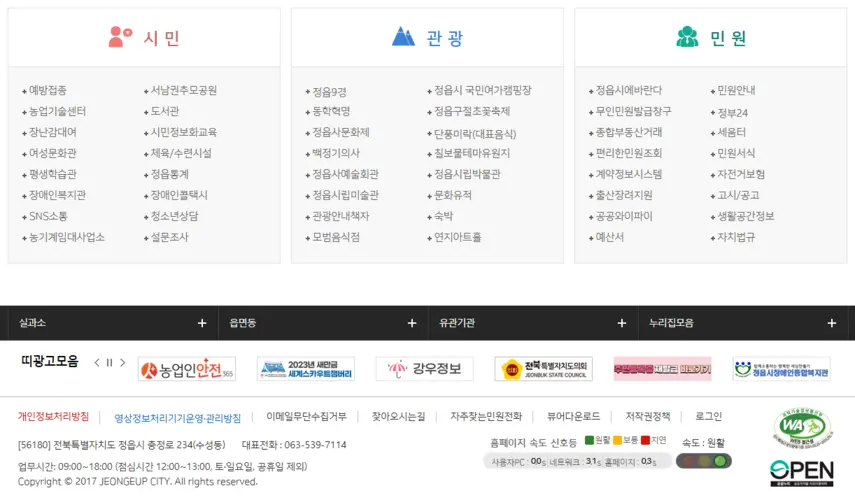Image resolution: width=855 pixels, height=500 pixels.
Task: Open the pink 무인민원발급 banner
Action: pos(663,369)
